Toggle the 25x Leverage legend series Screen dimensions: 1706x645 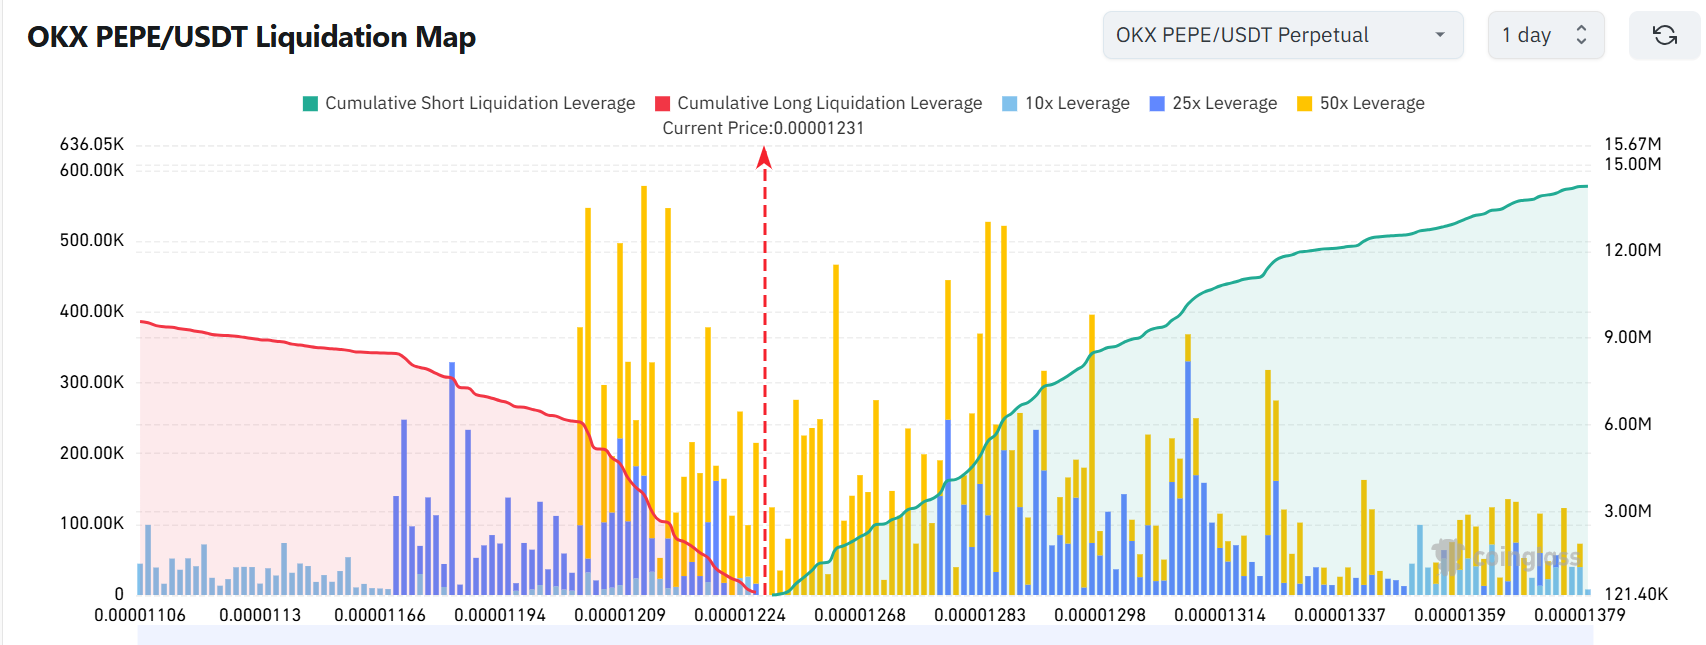coord(1214,103)
